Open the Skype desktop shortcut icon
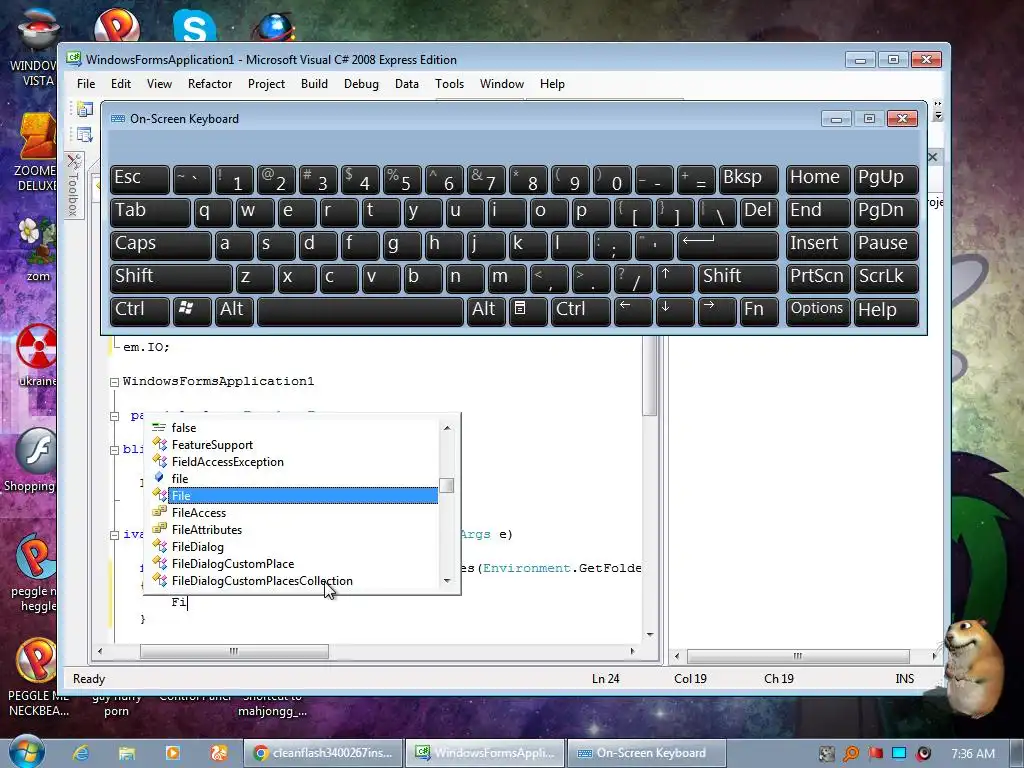1024x768 pixels. (195, 26)
